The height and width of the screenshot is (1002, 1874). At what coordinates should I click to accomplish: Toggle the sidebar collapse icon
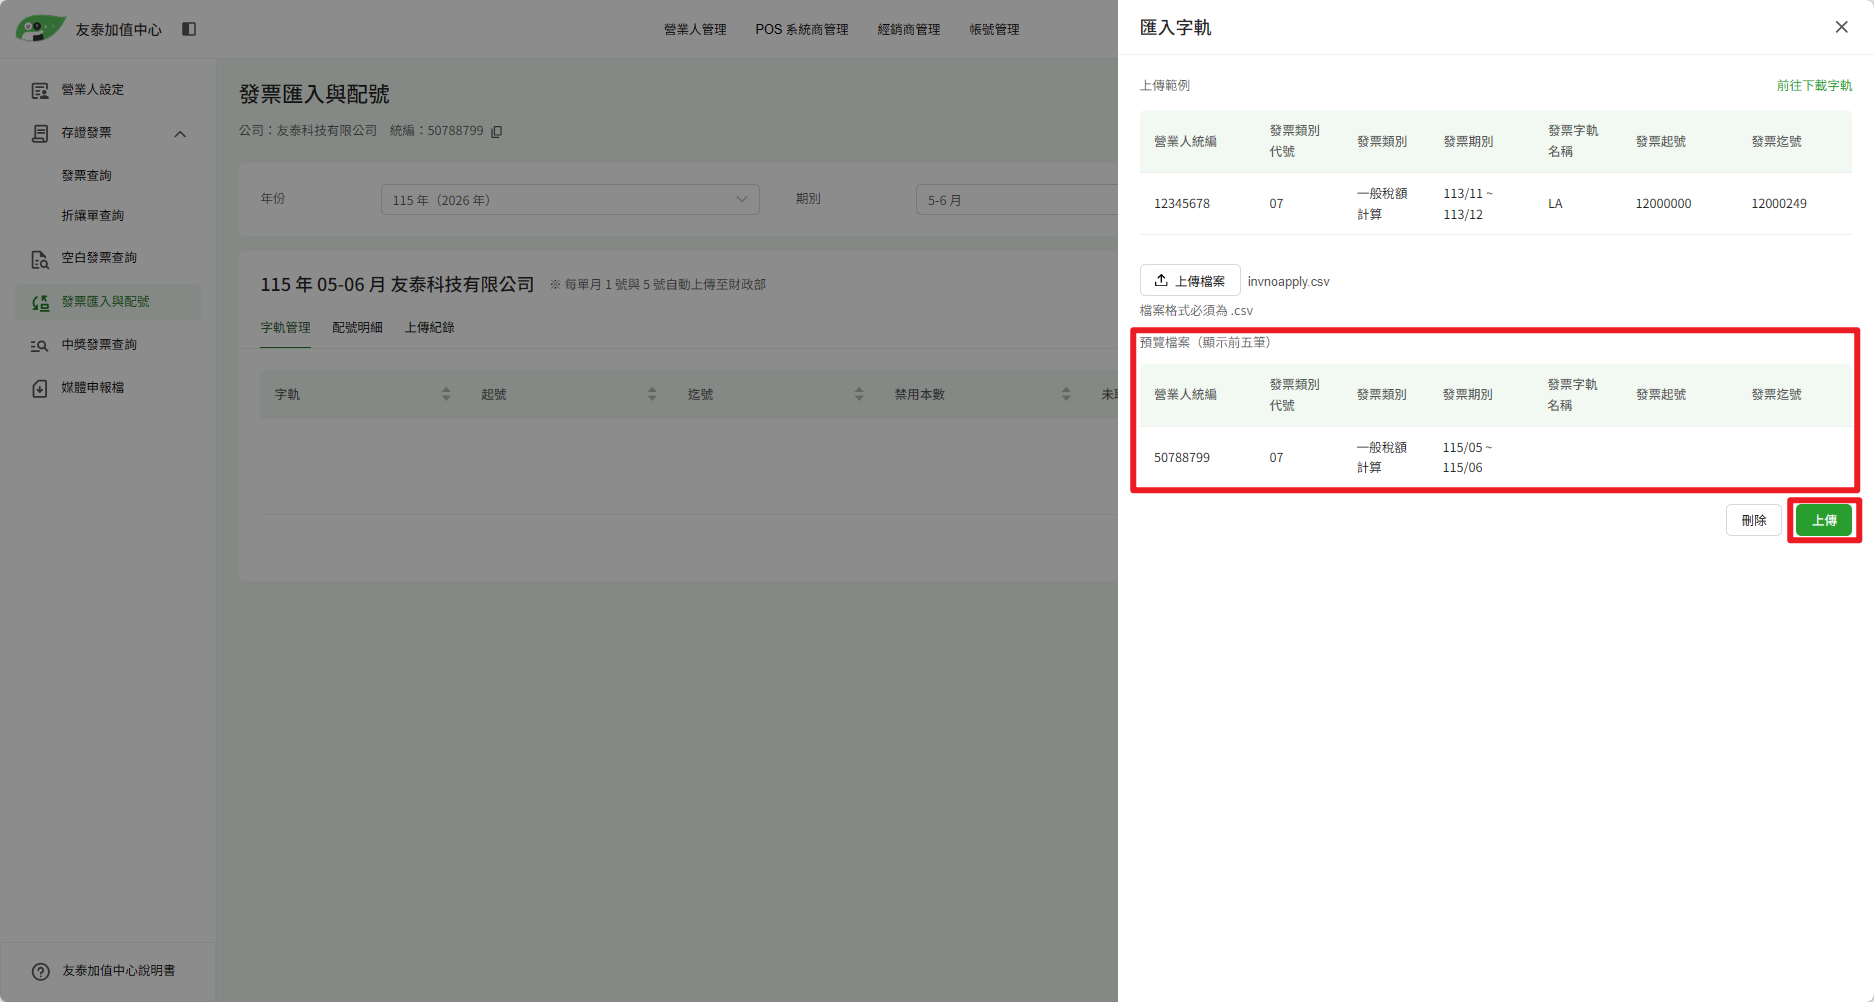(x=189, y=29)
